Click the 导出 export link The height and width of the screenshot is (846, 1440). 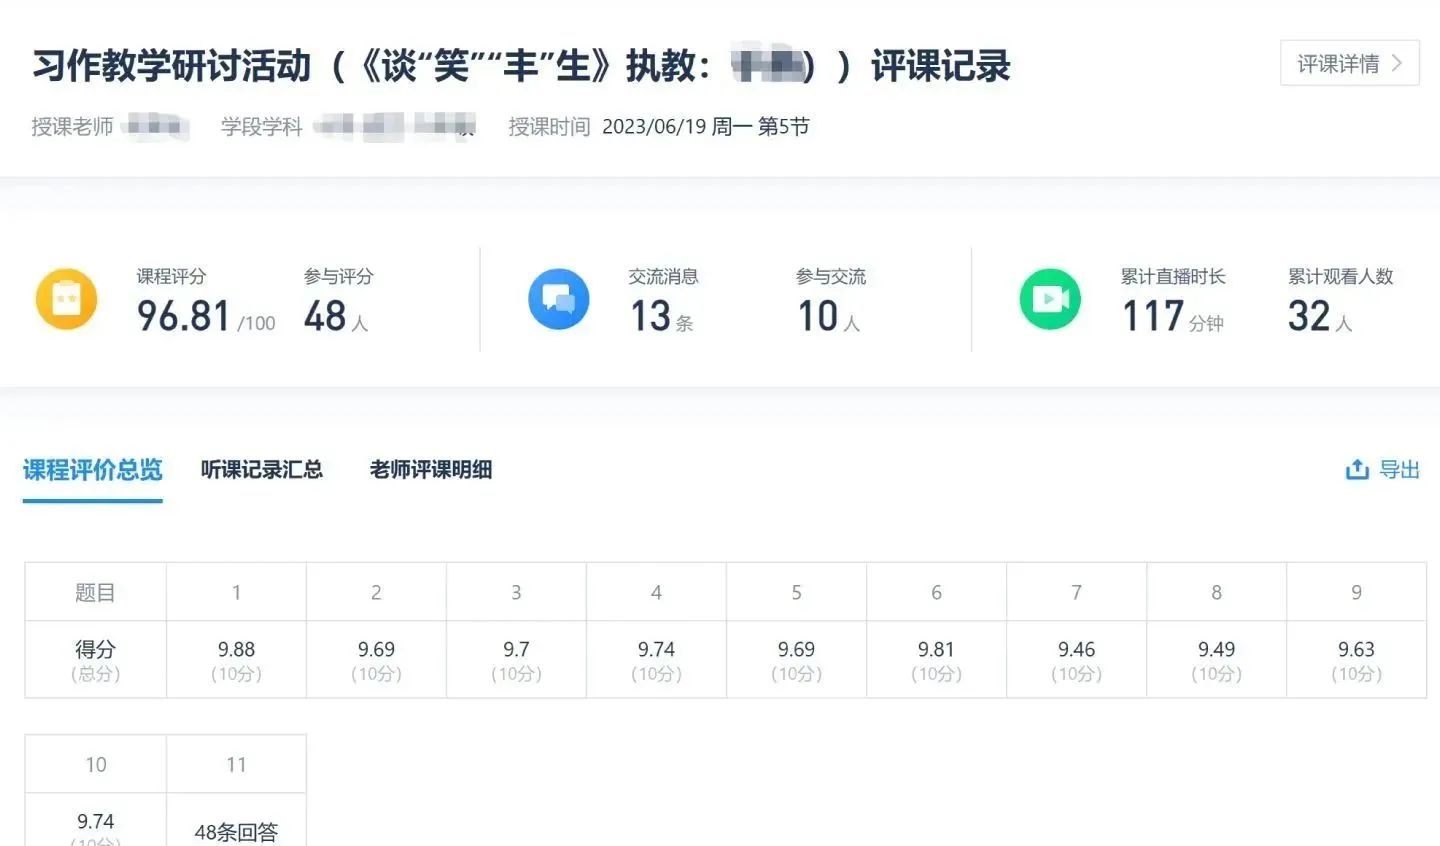[x=1399, y=470]
